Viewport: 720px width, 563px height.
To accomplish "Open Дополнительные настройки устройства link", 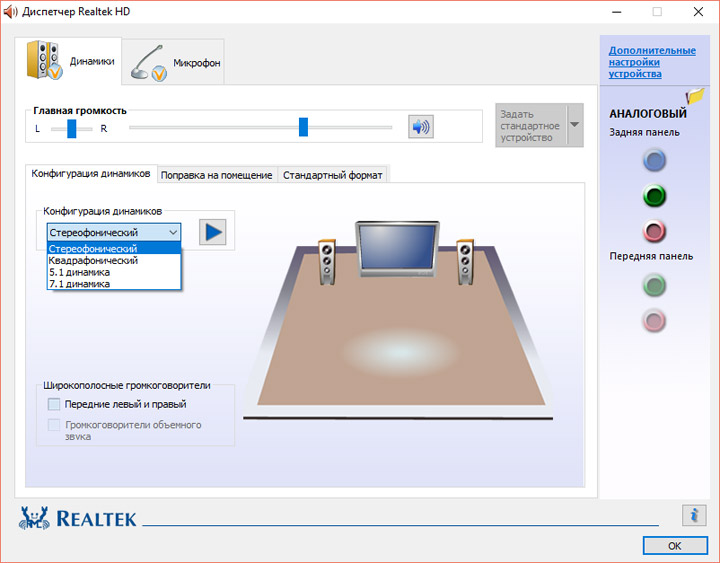I will click(652, 62).
